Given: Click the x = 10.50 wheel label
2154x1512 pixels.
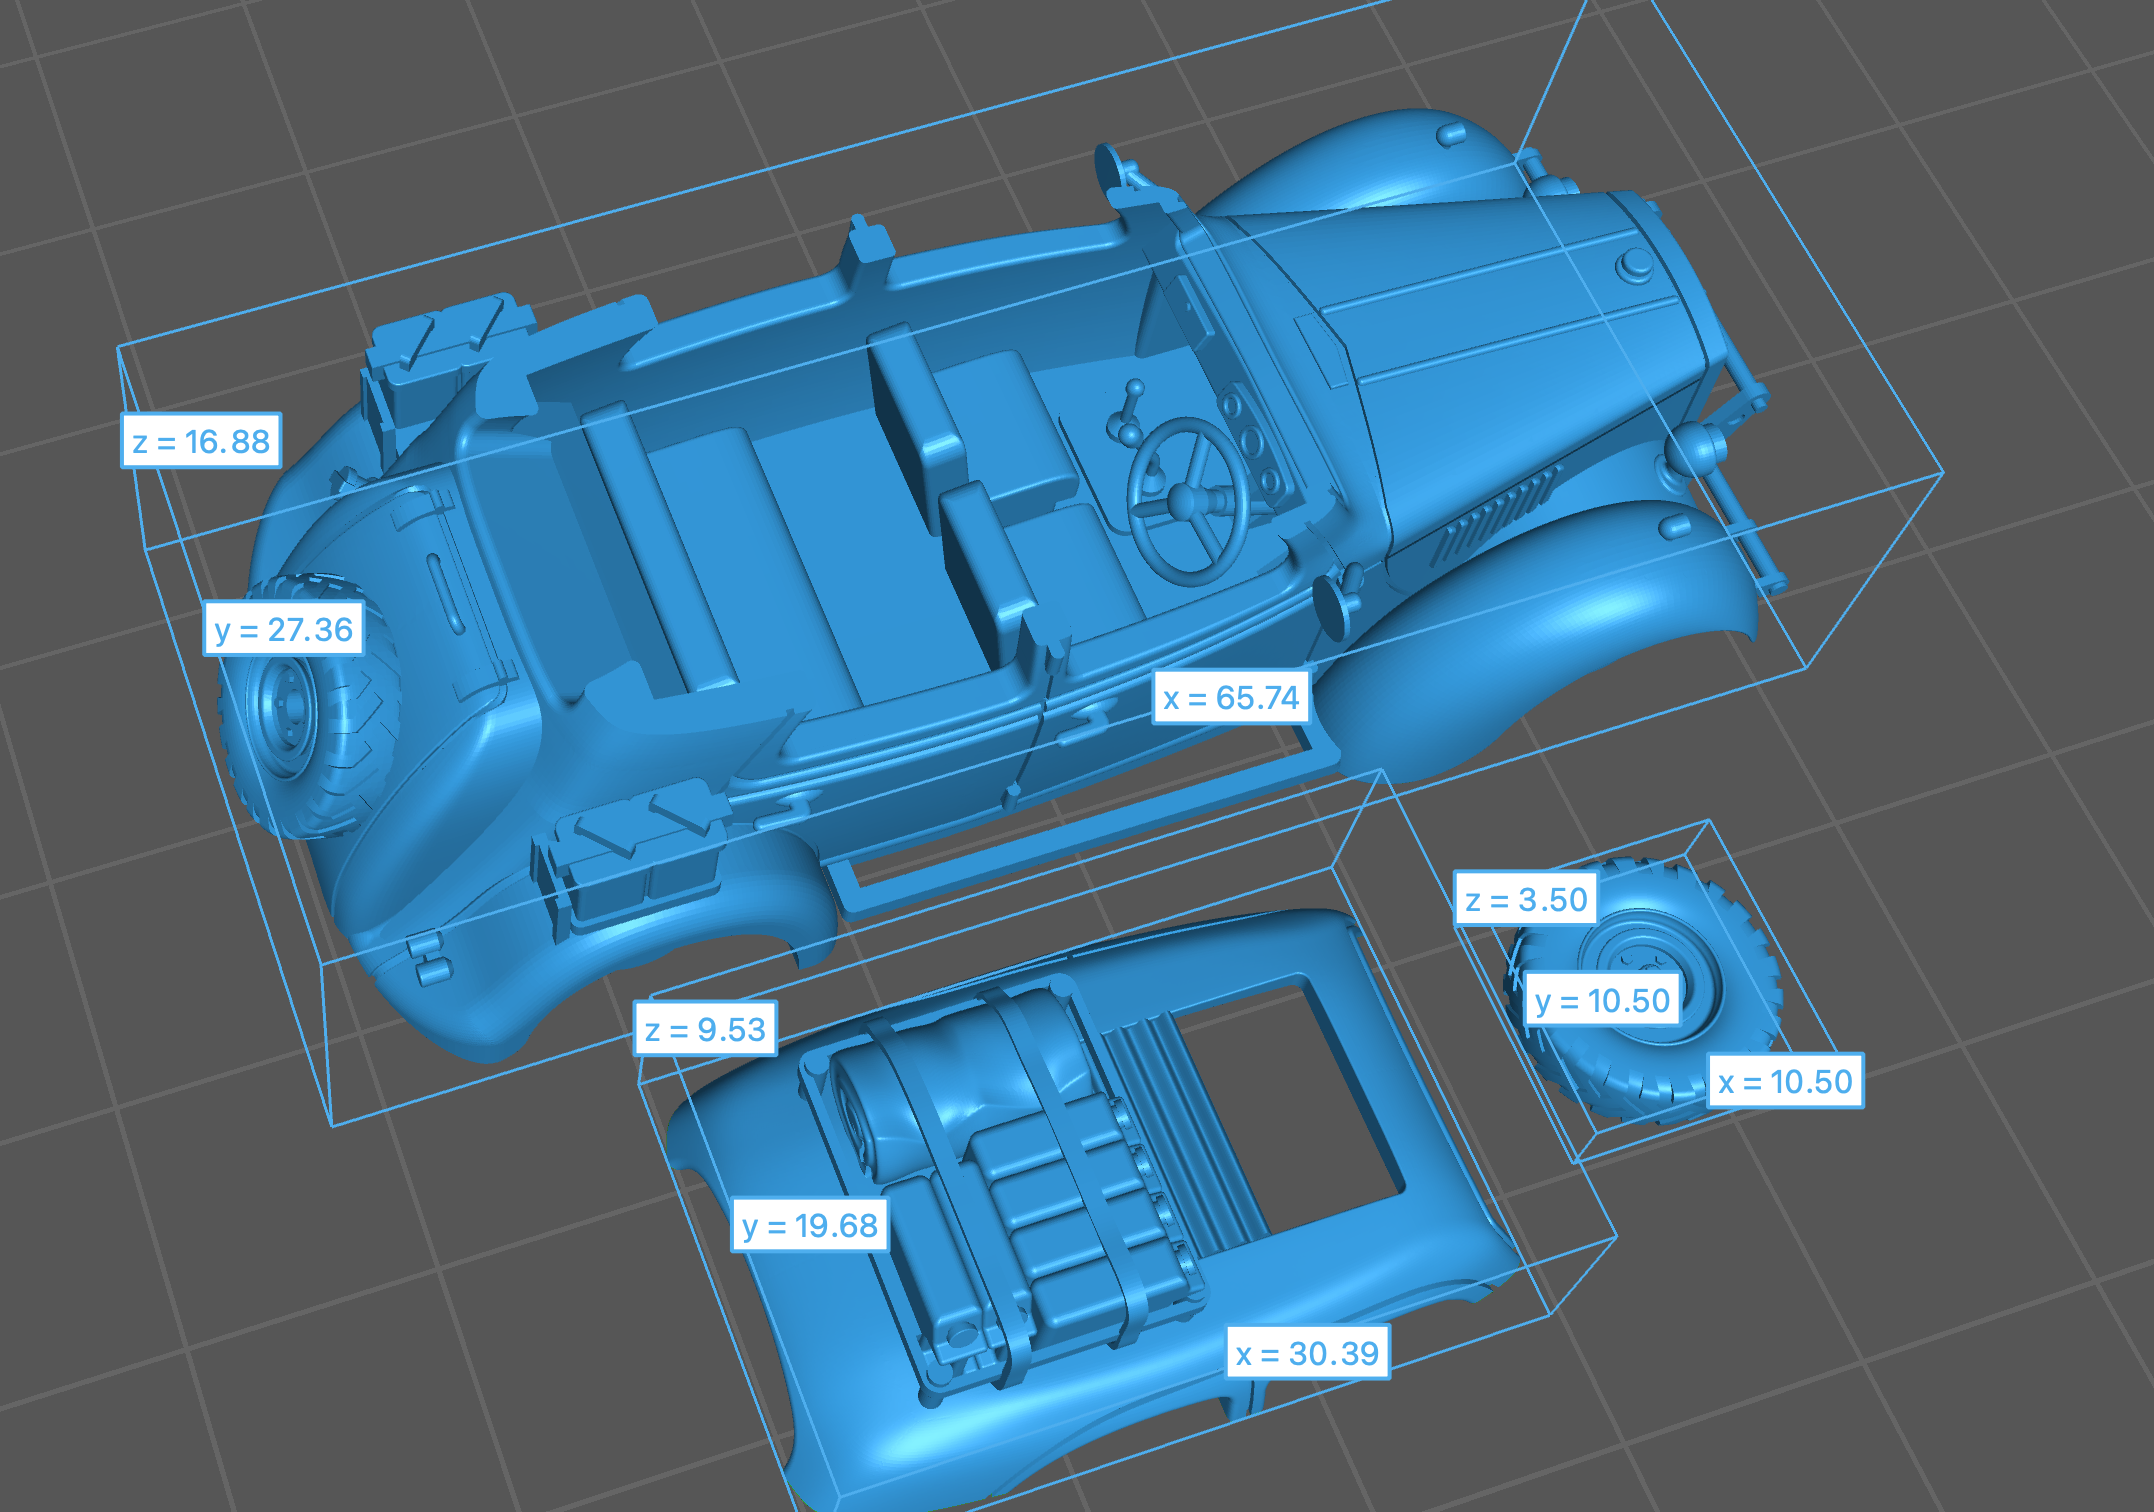Looking at the screenshot, I should [x=1785, y=1081].
